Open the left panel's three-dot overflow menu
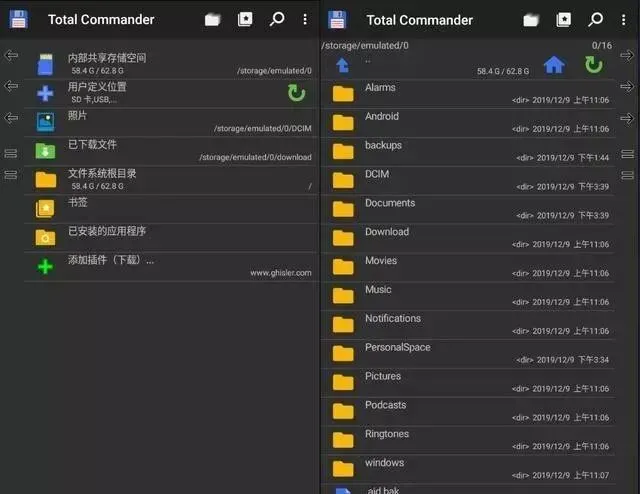The height and width of the screenshot is (494, 640). [x=305, y=19]
